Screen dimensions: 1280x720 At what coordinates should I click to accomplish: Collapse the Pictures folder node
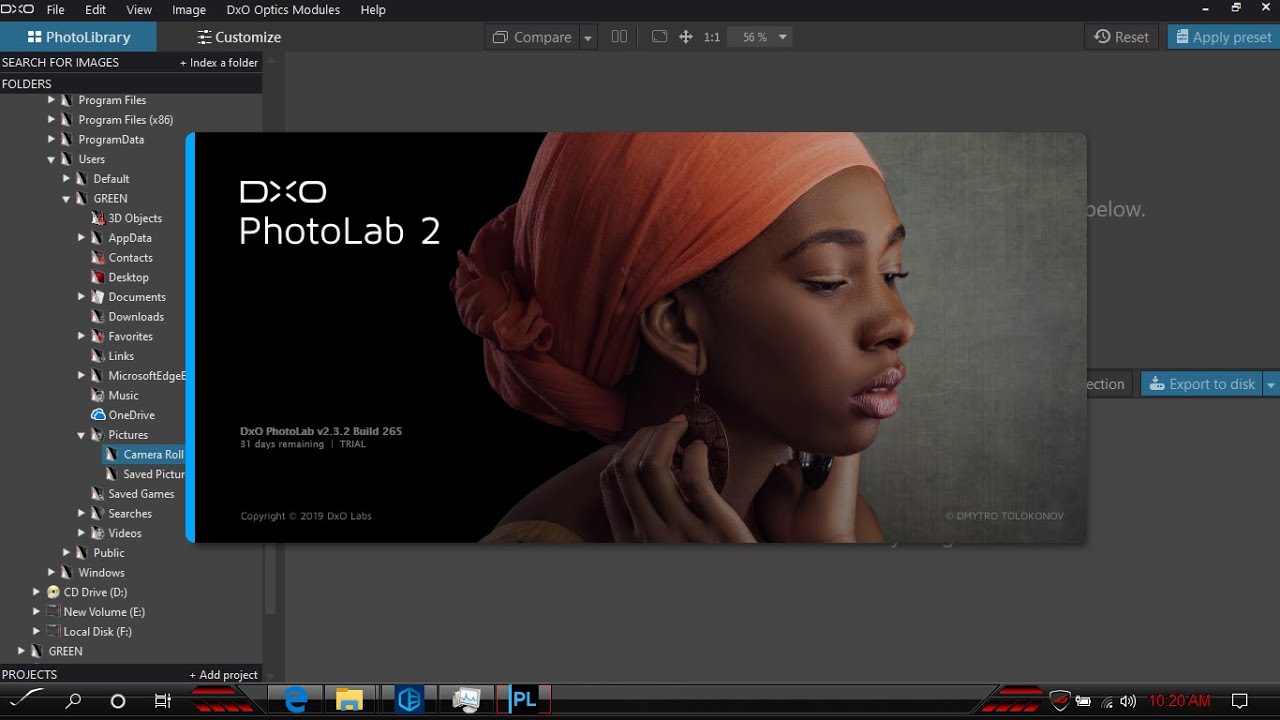coord(81,435)
